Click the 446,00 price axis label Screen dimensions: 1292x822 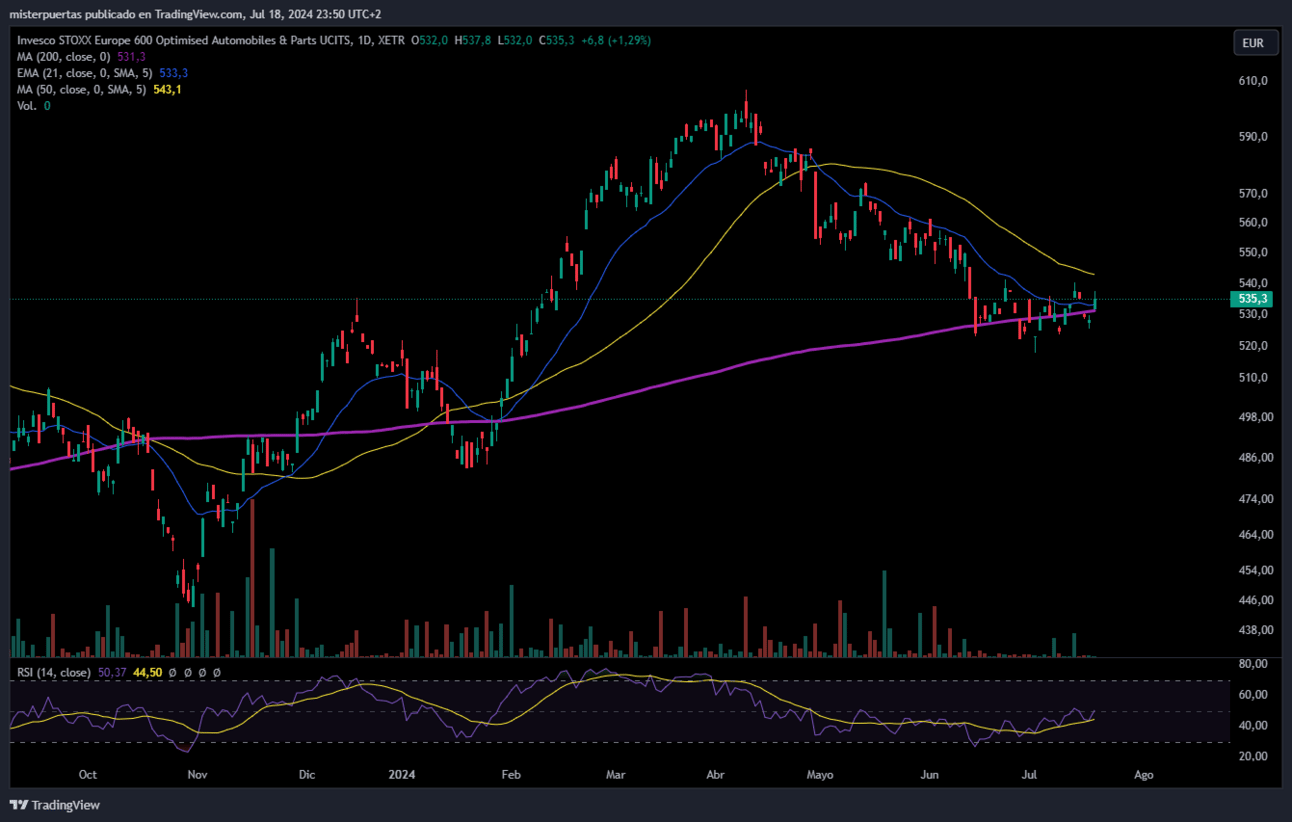[1256, 600]
